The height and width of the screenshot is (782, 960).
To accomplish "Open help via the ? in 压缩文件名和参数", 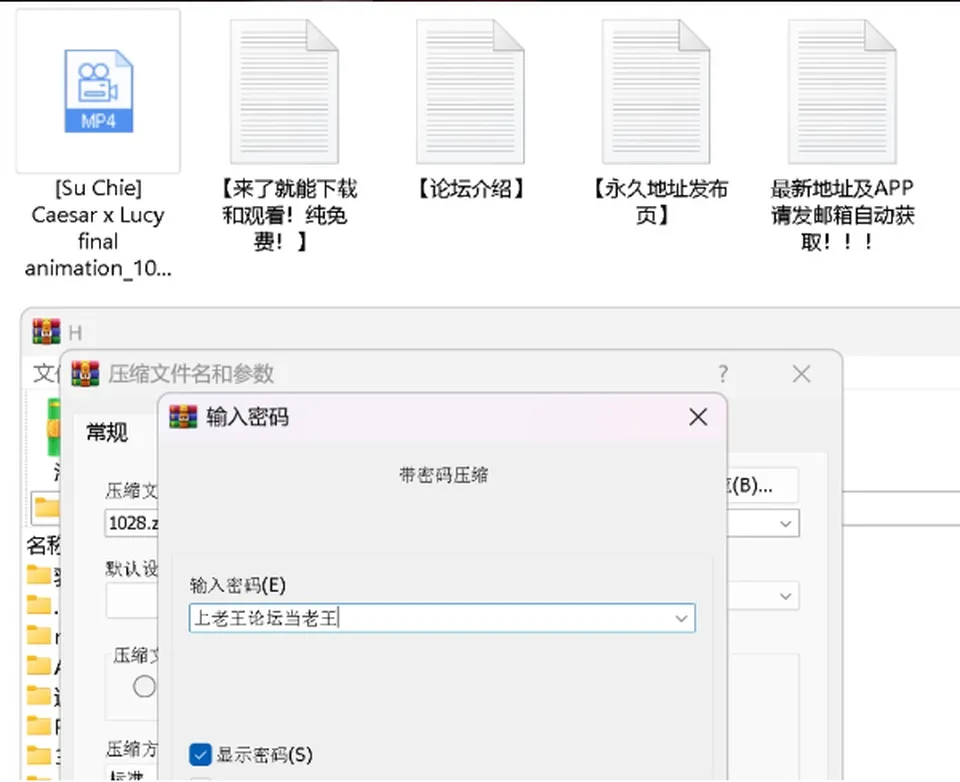I will [x=723, y=374].
